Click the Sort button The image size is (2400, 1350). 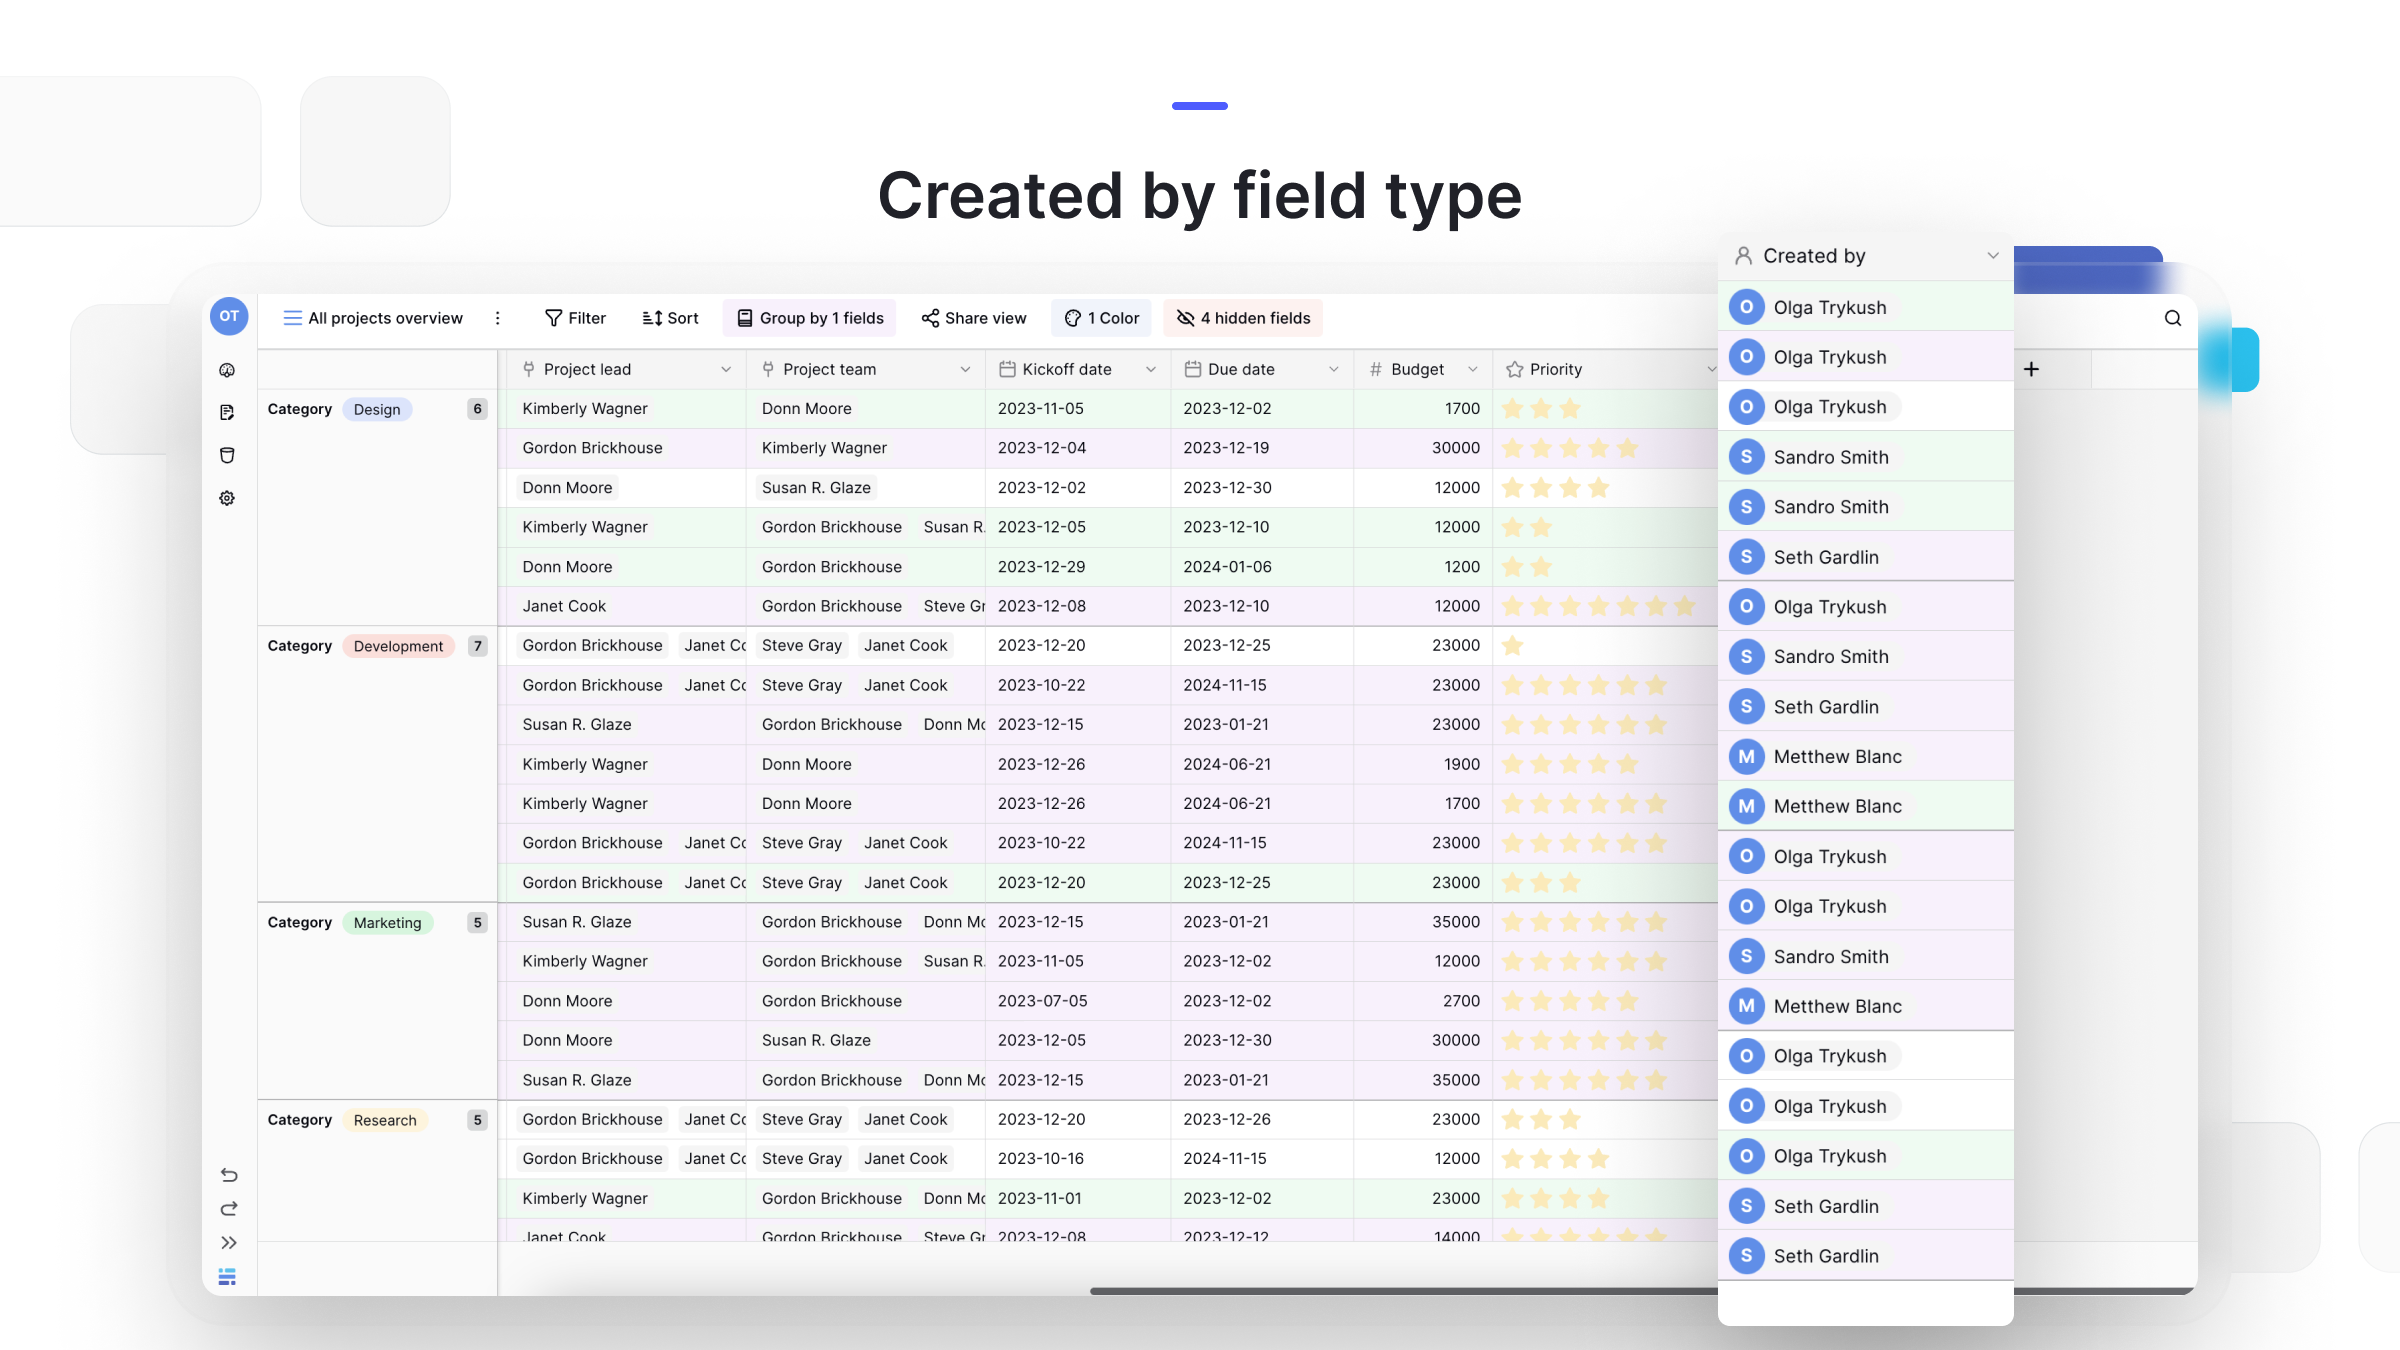tap(670, 318)
